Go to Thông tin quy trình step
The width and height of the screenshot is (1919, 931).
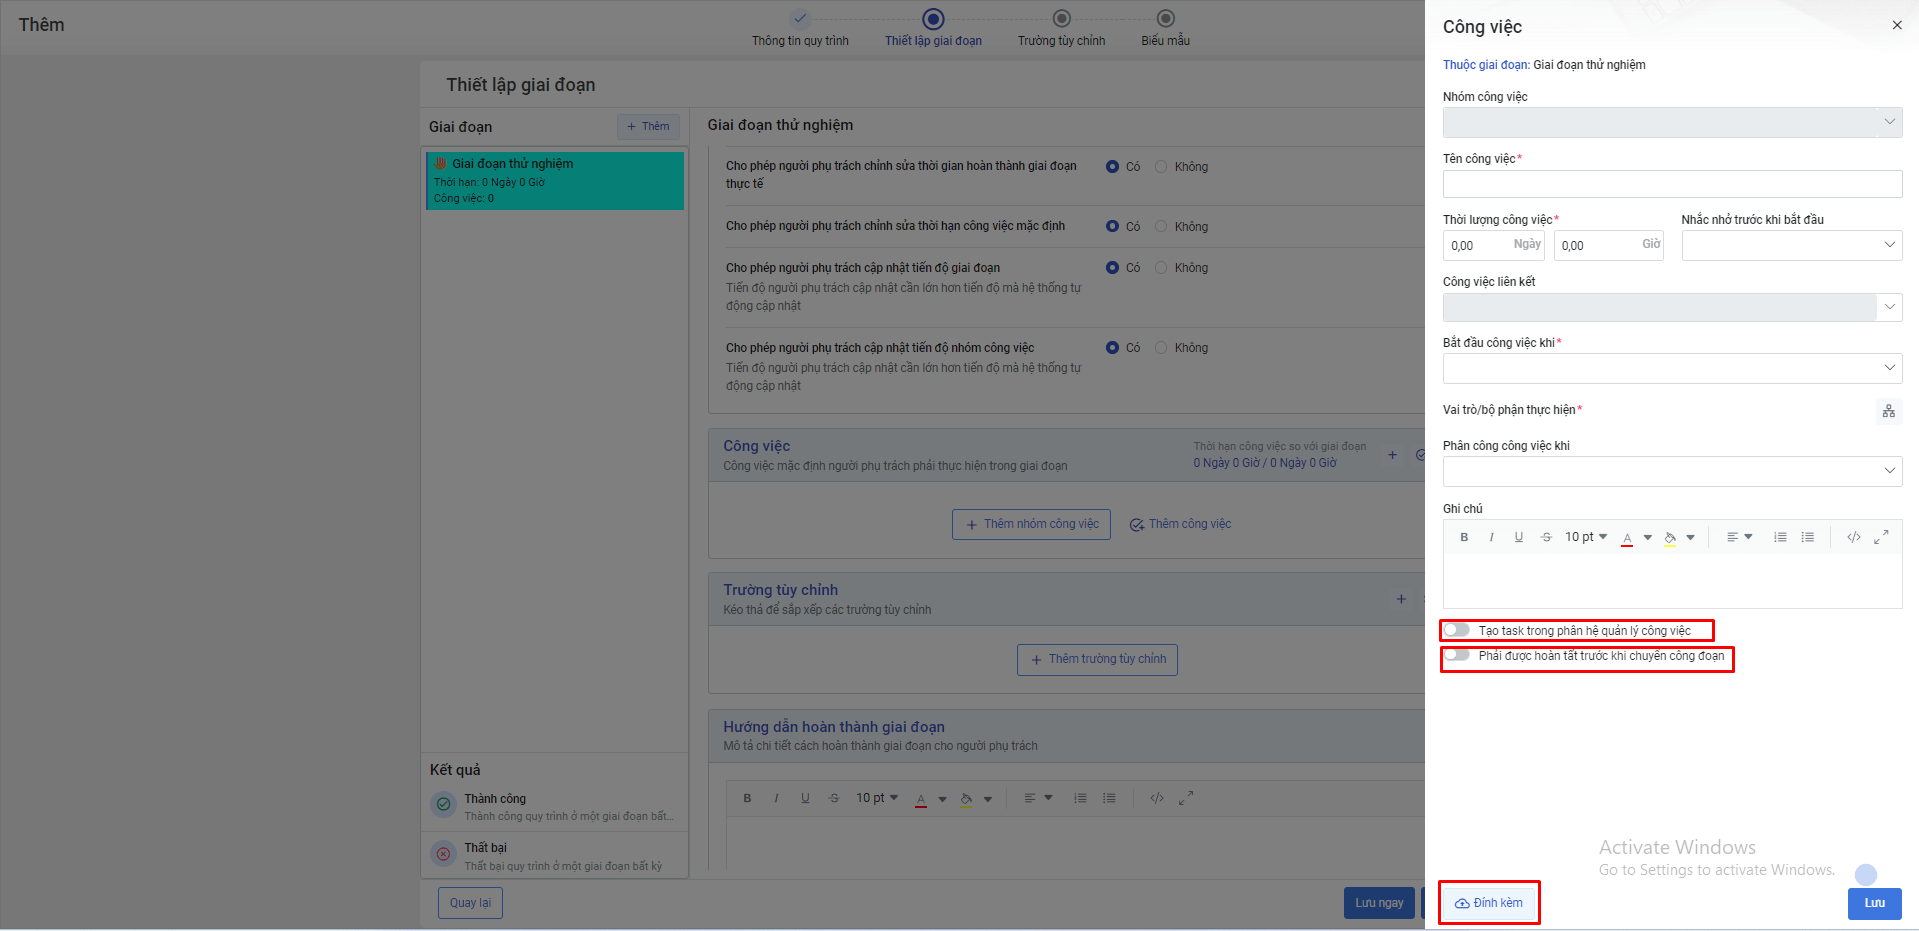point(800,29)
